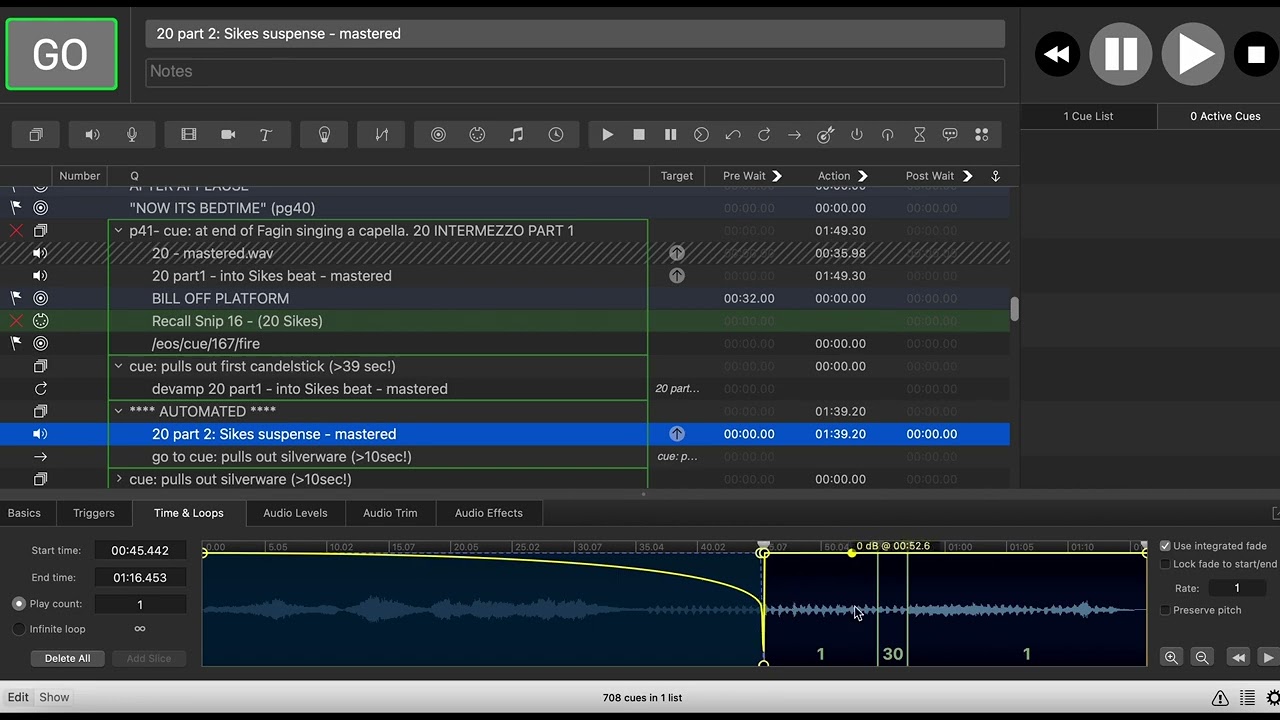This screenshot has height=720, width=1280.
Task: Enable Lock fade to start/end
Action: (1165, 564)
